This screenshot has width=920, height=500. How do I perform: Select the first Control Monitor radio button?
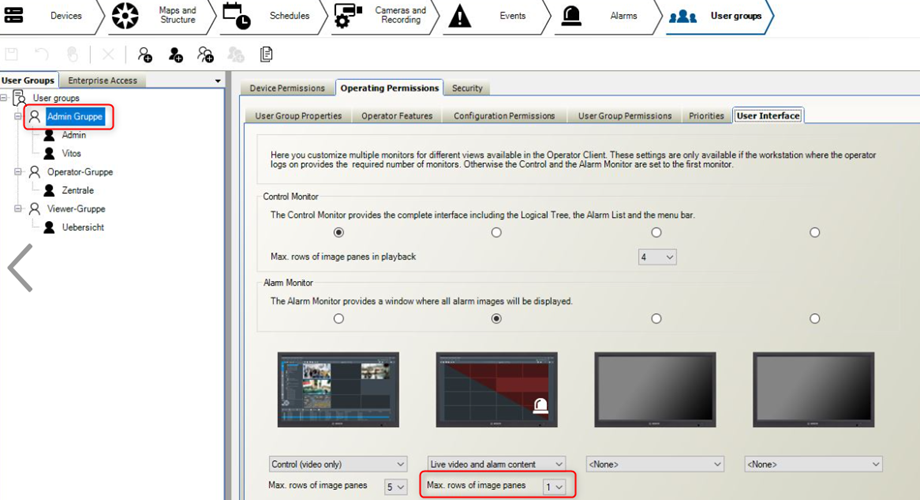(x=339, y=232)
